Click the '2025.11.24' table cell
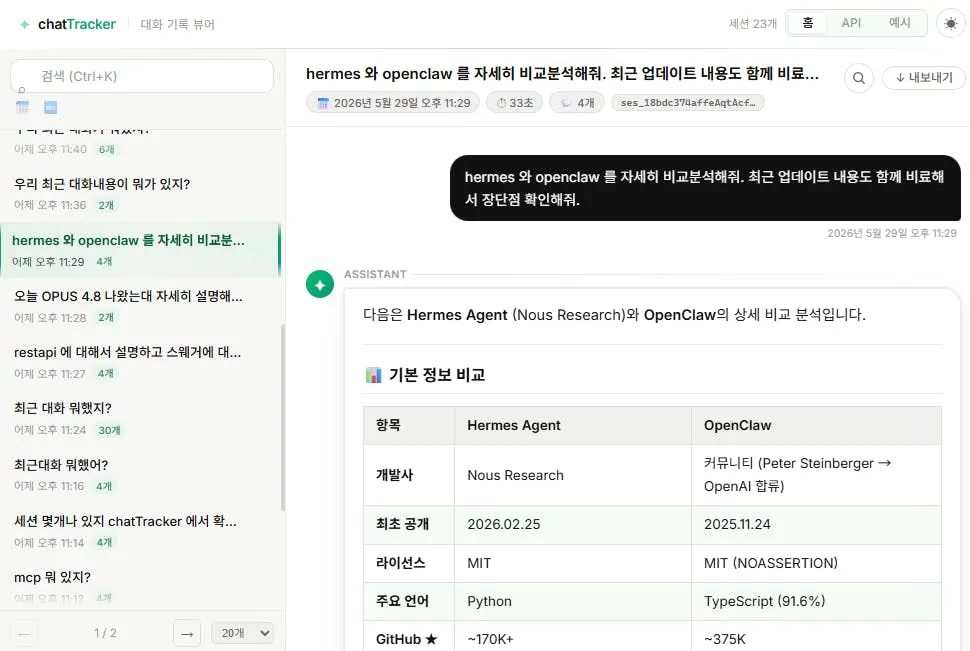 (x=816, y=525)
